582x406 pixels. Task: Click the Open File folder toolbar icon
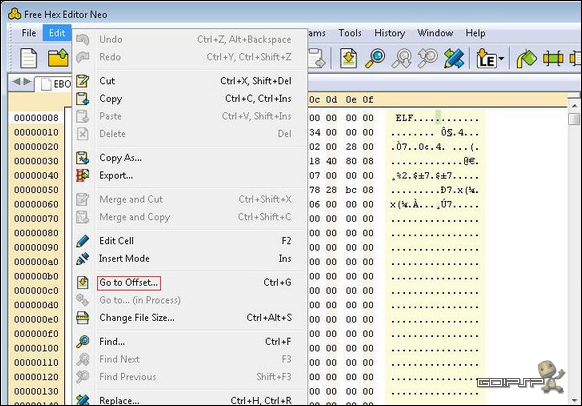click(58, 58)
